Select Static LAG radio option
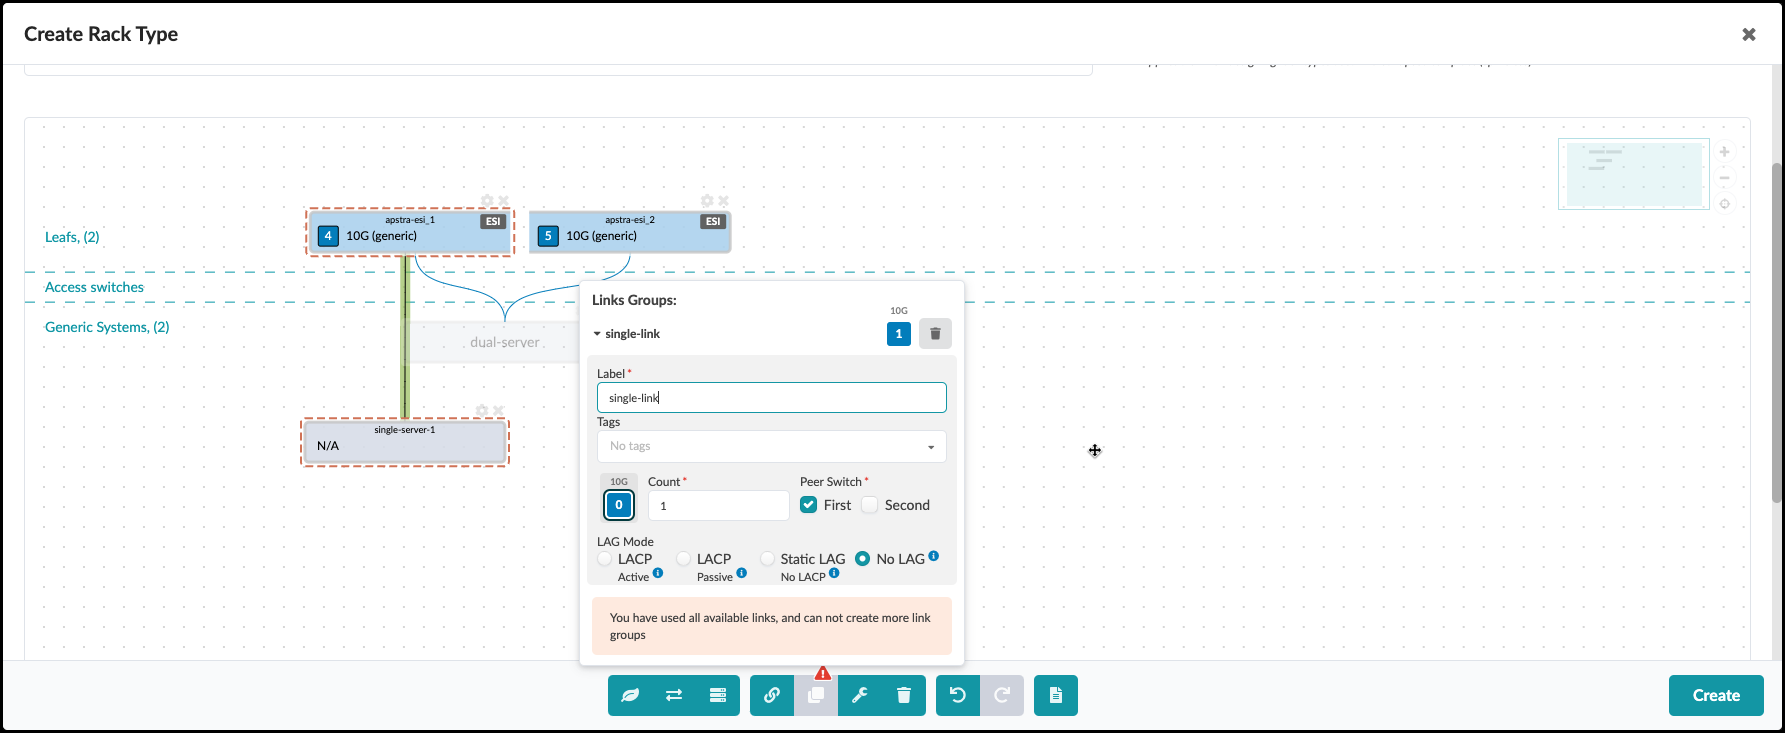This screenshot has height=733, width=1785. [x=768, y=559]
